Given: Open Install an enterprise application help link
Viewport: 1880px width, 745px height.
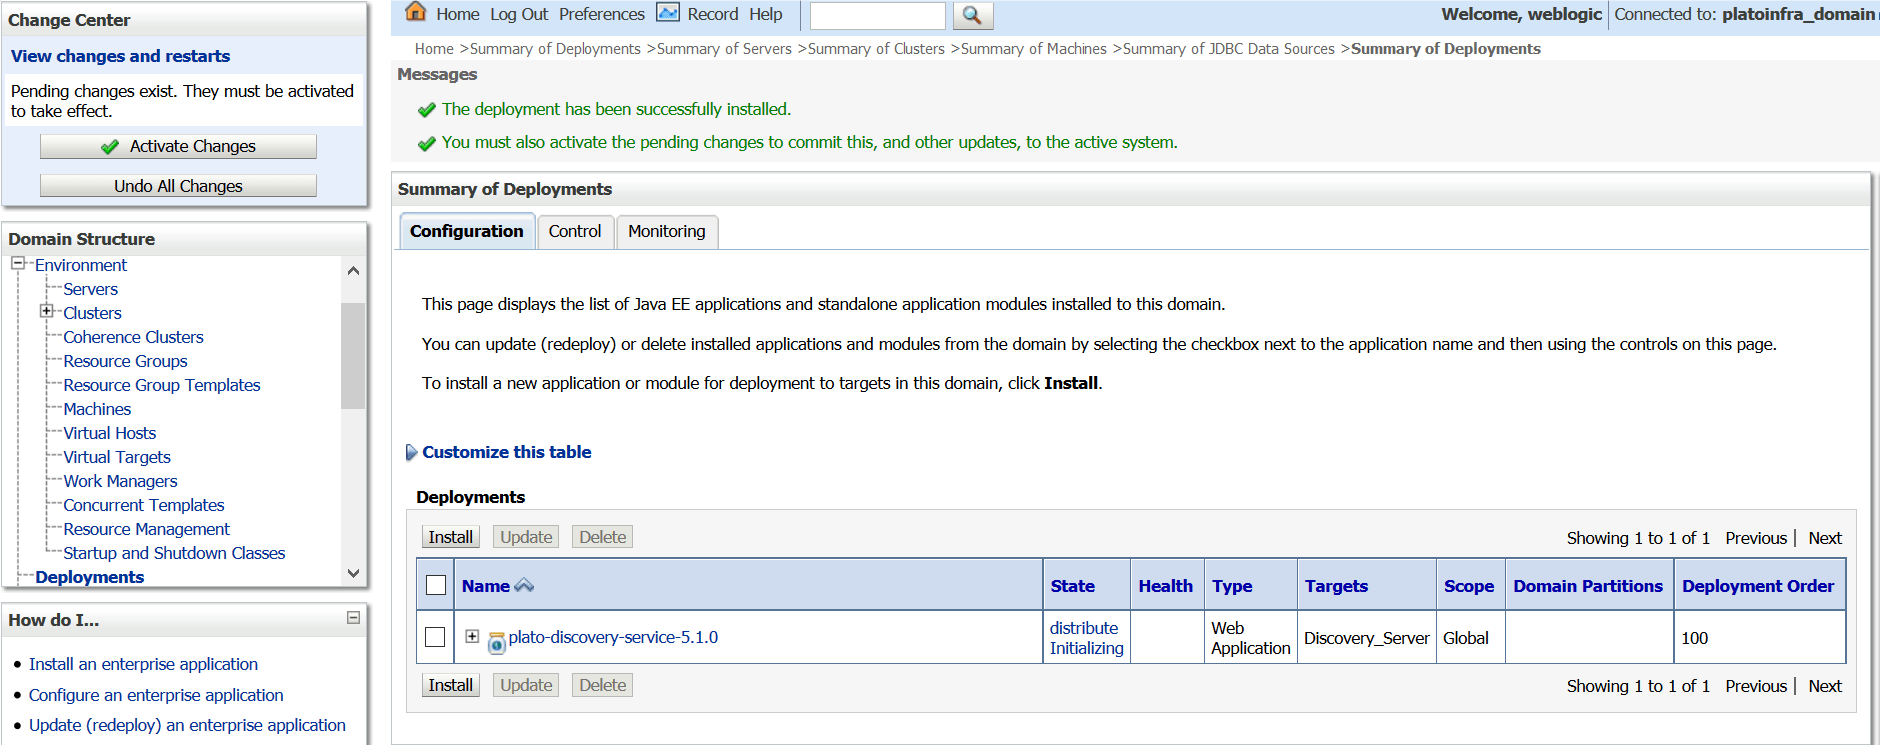Looking at the screenshot, I should [143, 664].
